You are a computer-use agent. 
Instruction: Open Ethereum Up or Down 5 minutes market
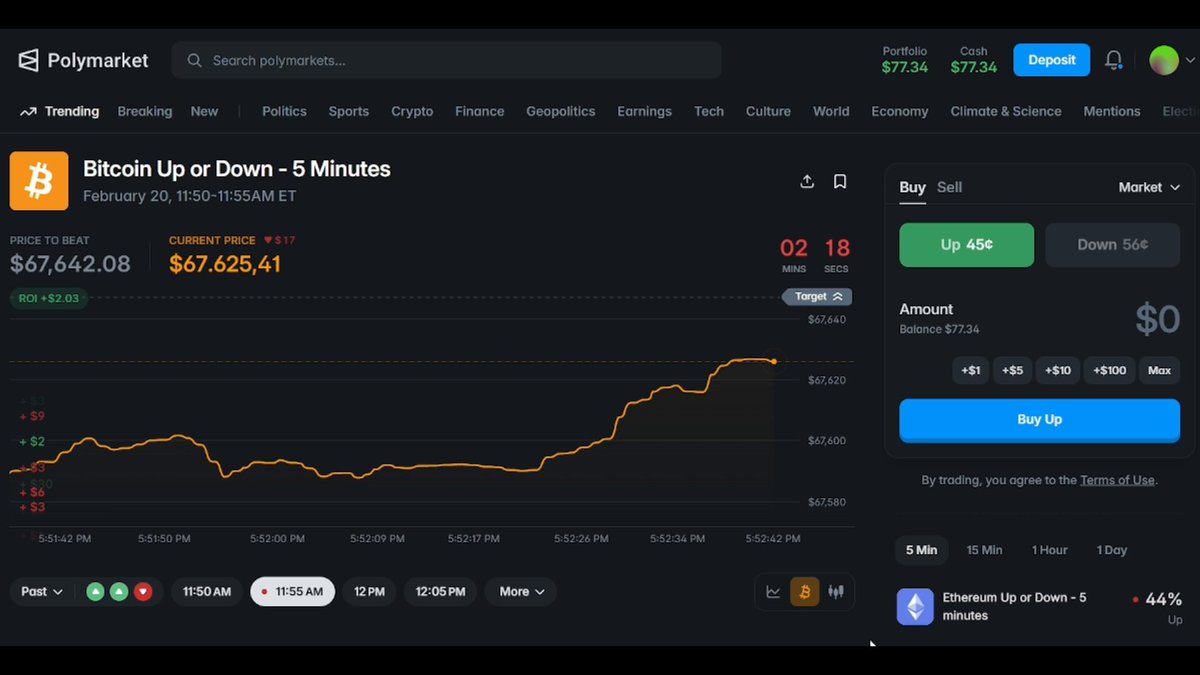click(x=1040, y=607)
